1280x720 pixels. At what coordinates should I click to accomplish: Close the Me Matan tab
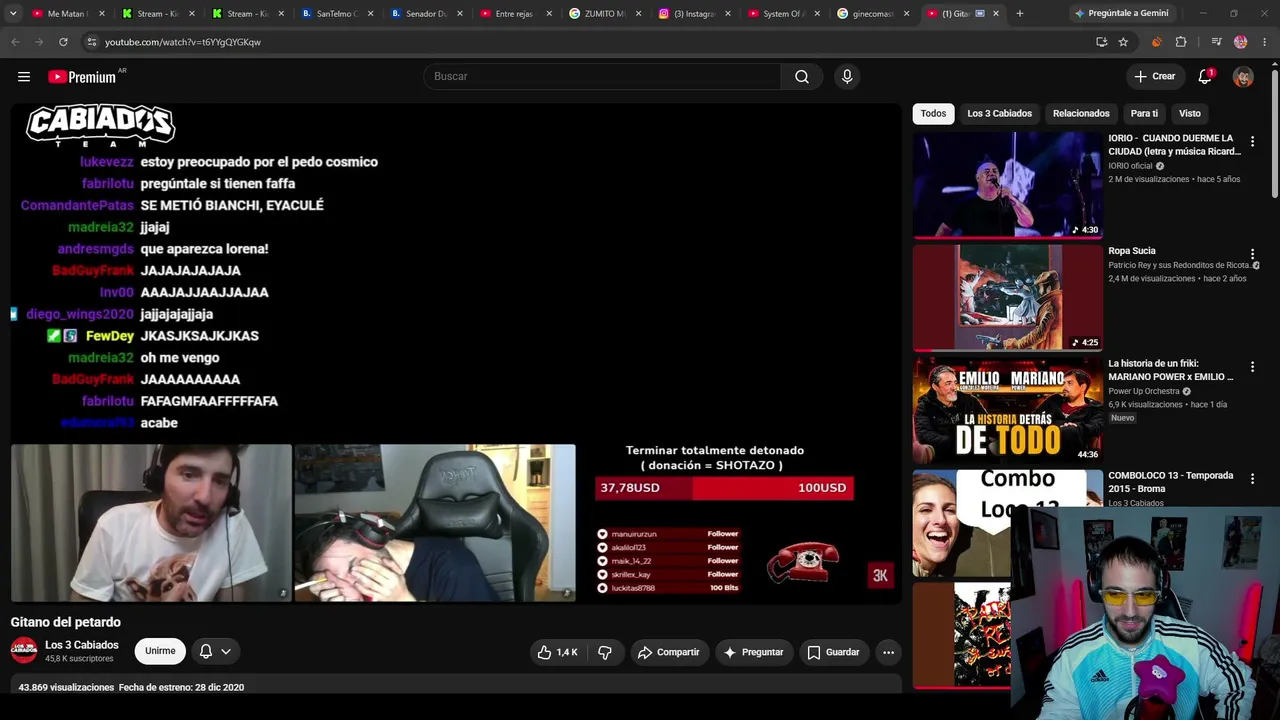point(101,14)
